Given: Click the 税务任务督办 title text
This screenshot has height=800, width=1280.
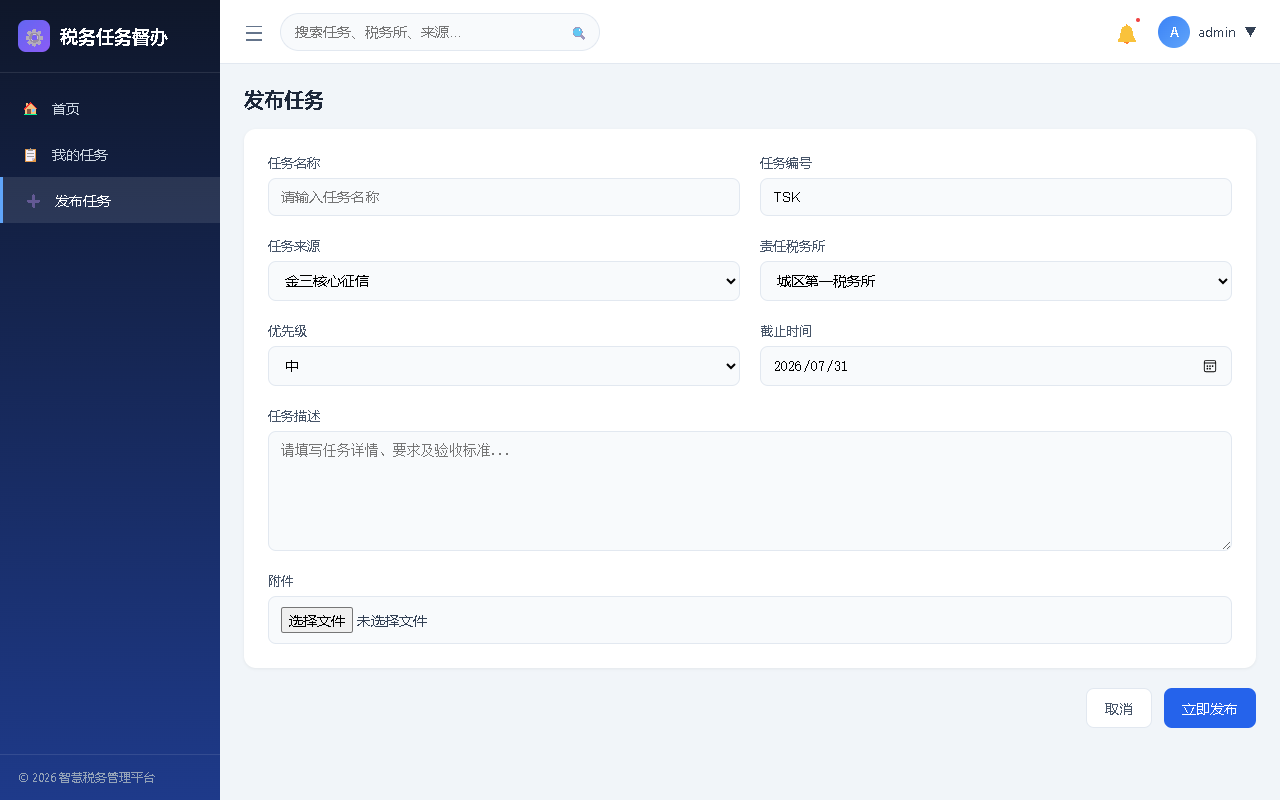Looking at the screenshot, I should pos(114,37).
